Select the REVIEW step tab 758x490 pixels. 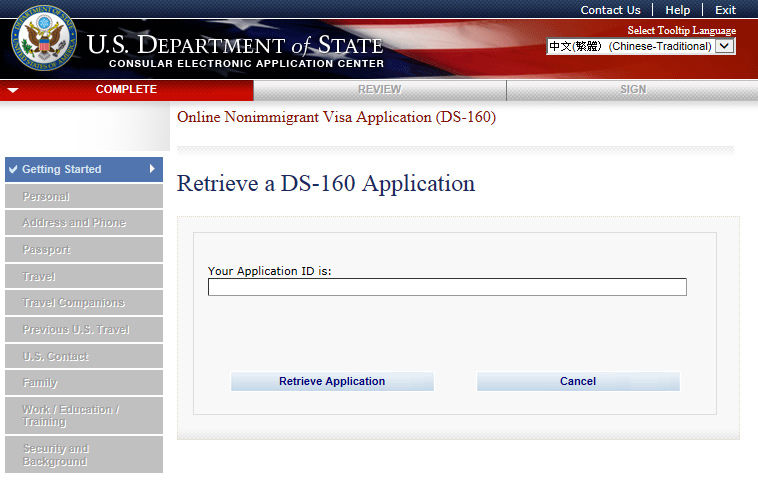[x=380, y=90]
